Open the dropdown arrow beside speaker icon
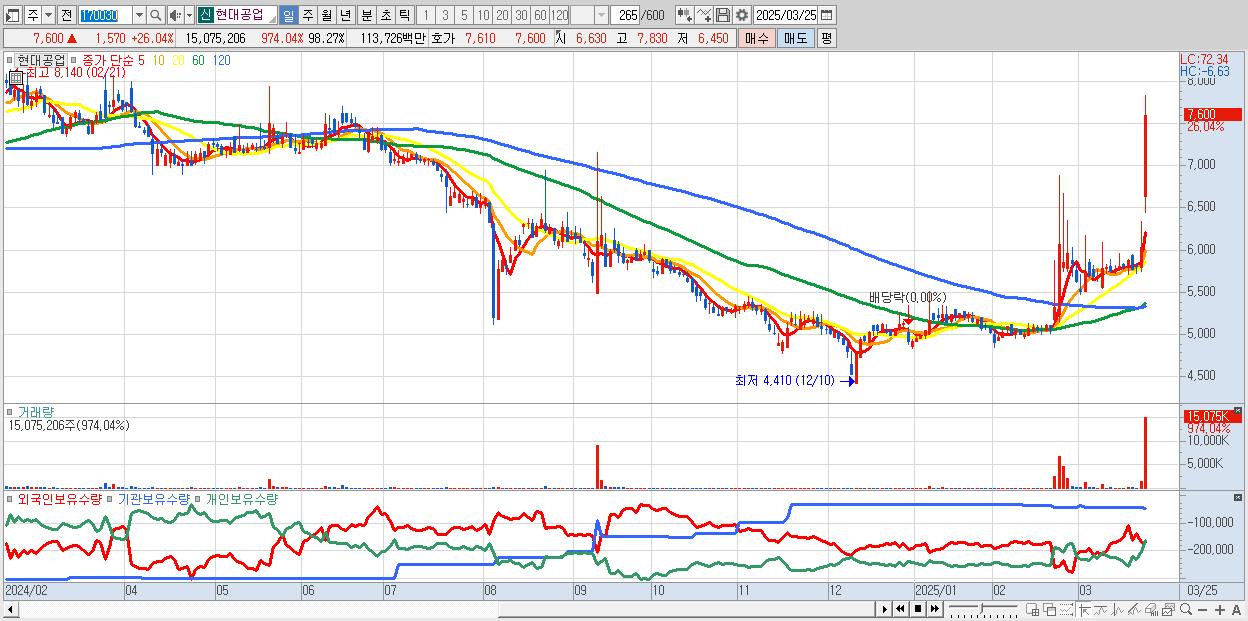Image resolution: width=1248 pixels, height=621 pixels. pyautogui.click(x=189, y=15)
